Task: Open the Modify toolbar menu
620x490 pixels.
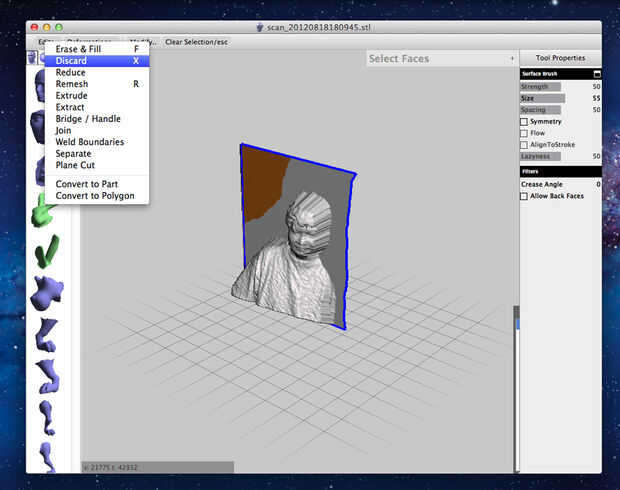Action: coord(143,42)
